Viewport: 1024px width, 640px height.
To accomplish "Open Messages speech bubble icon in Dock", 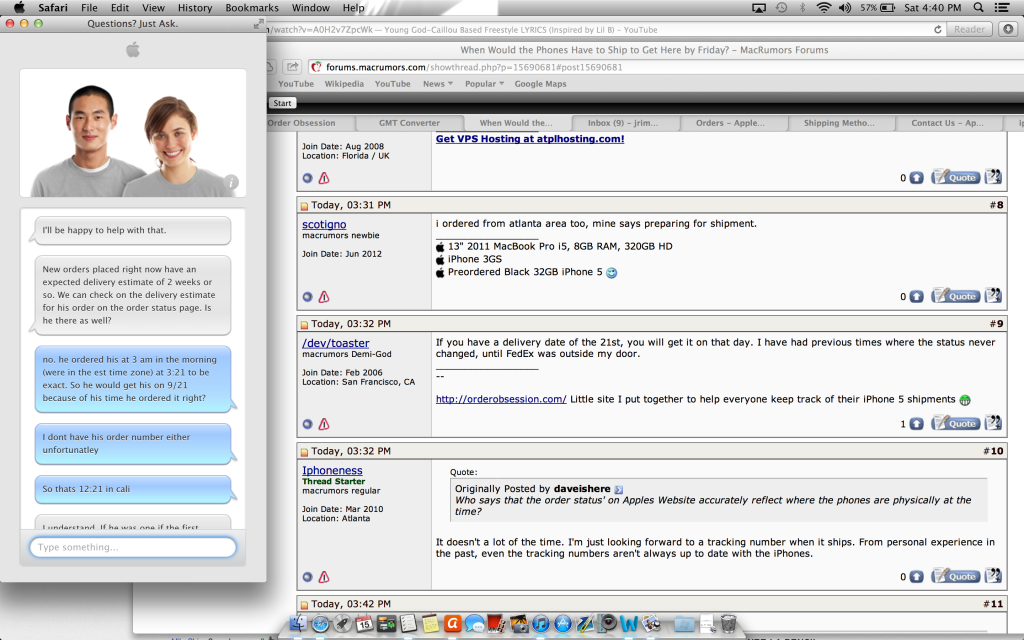I will point(475,624).
